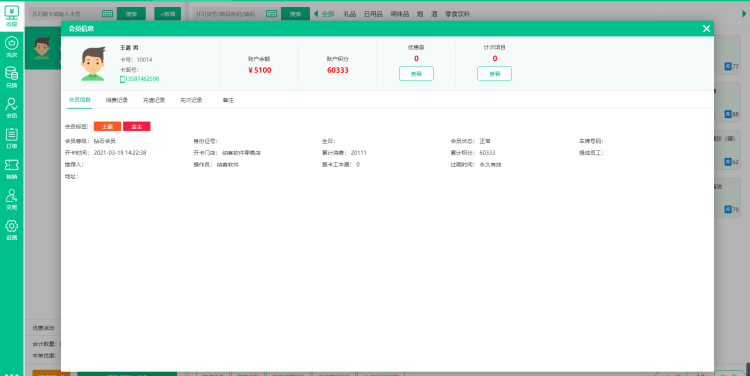Viewport: 750px width, 376px height.
Task: Click the red 金主 member tag
Action: [x=137, y=126]
